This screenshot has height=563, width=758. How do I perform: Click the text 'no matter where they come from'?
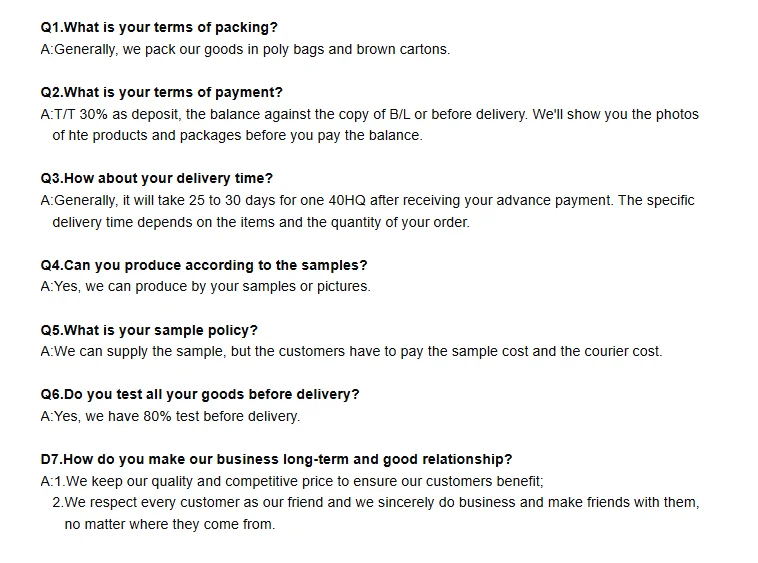click(169, 524)
